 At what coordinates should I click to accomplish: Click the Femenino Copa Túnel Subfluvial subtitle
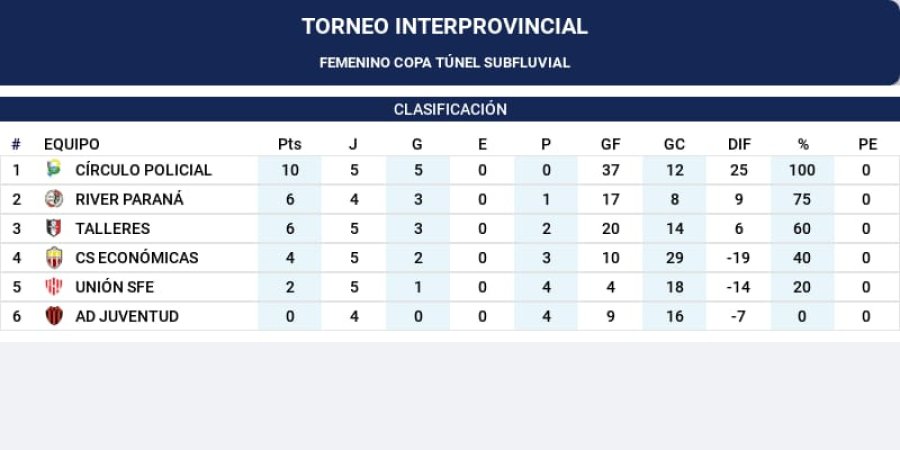click(x=445, y=62)
